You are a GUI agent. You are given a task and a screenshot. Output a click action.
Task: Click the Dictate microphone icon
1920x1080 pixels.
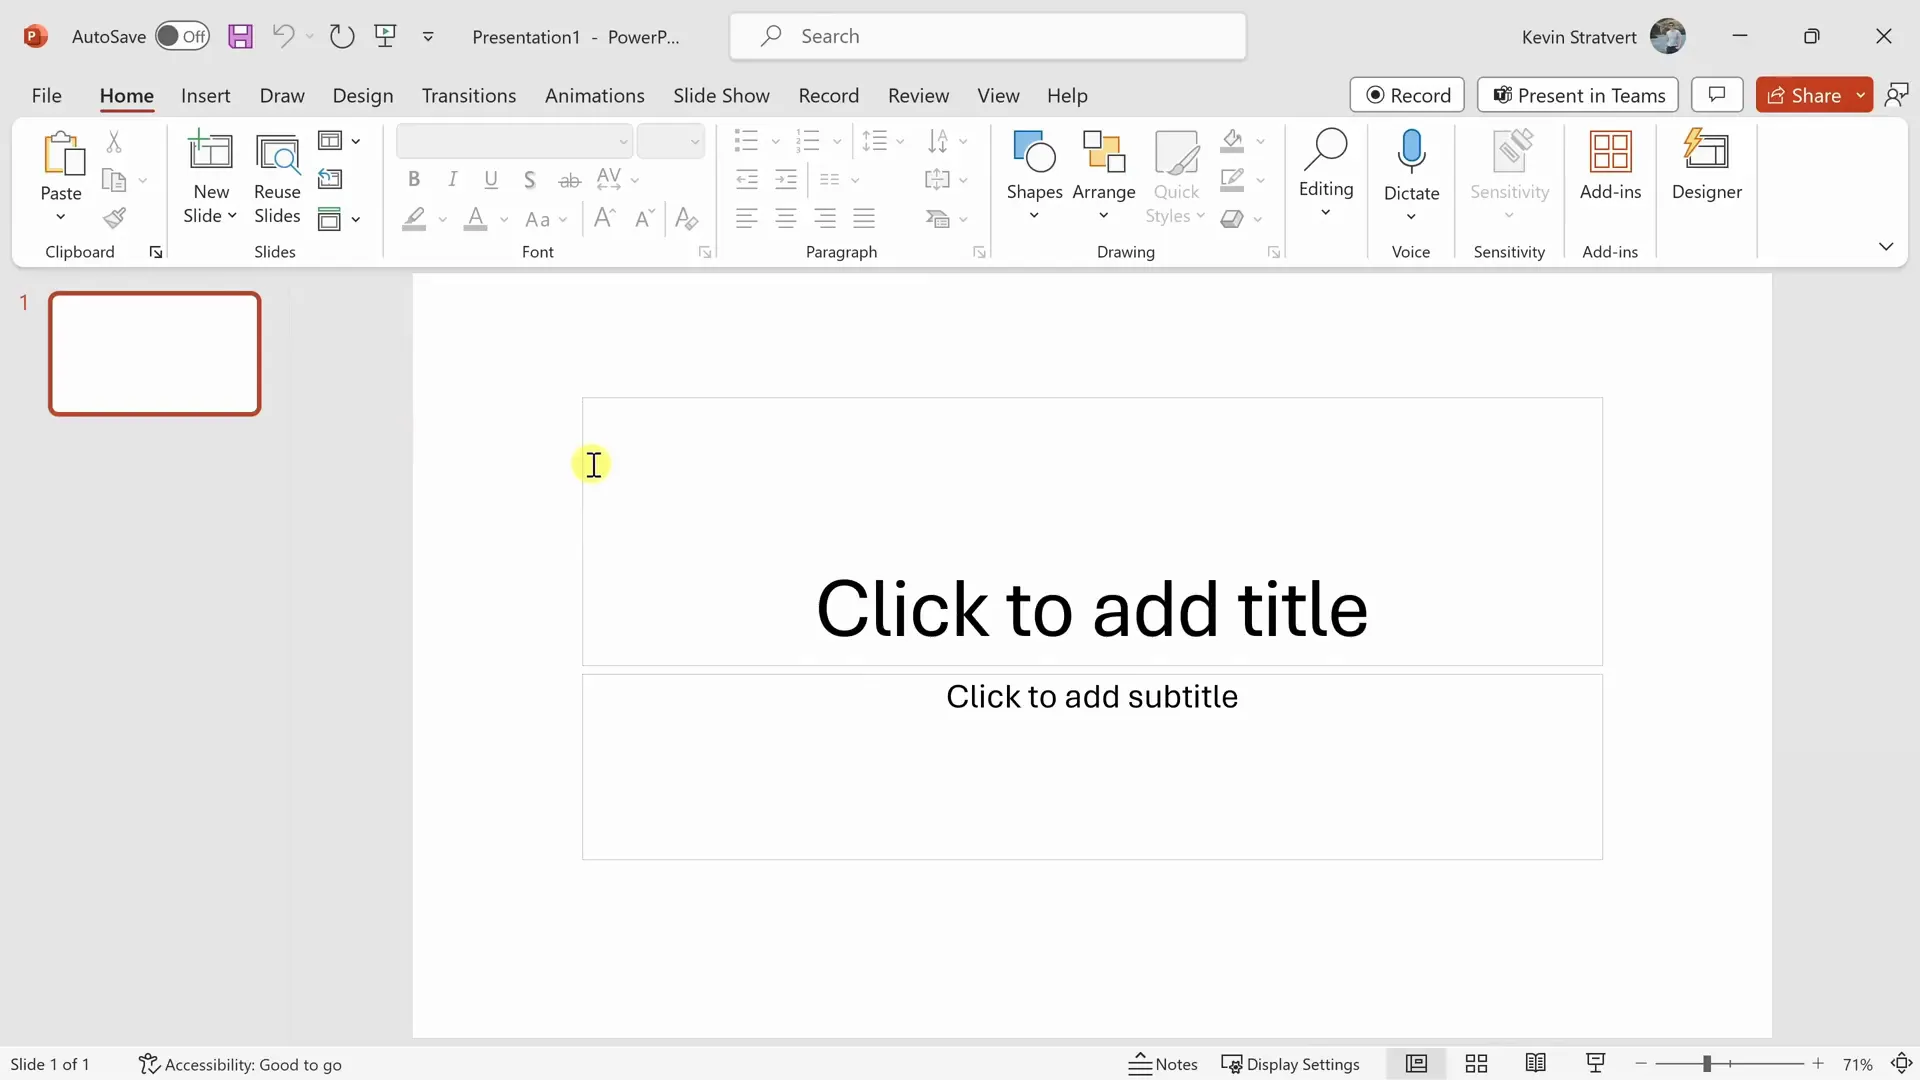1411,151
